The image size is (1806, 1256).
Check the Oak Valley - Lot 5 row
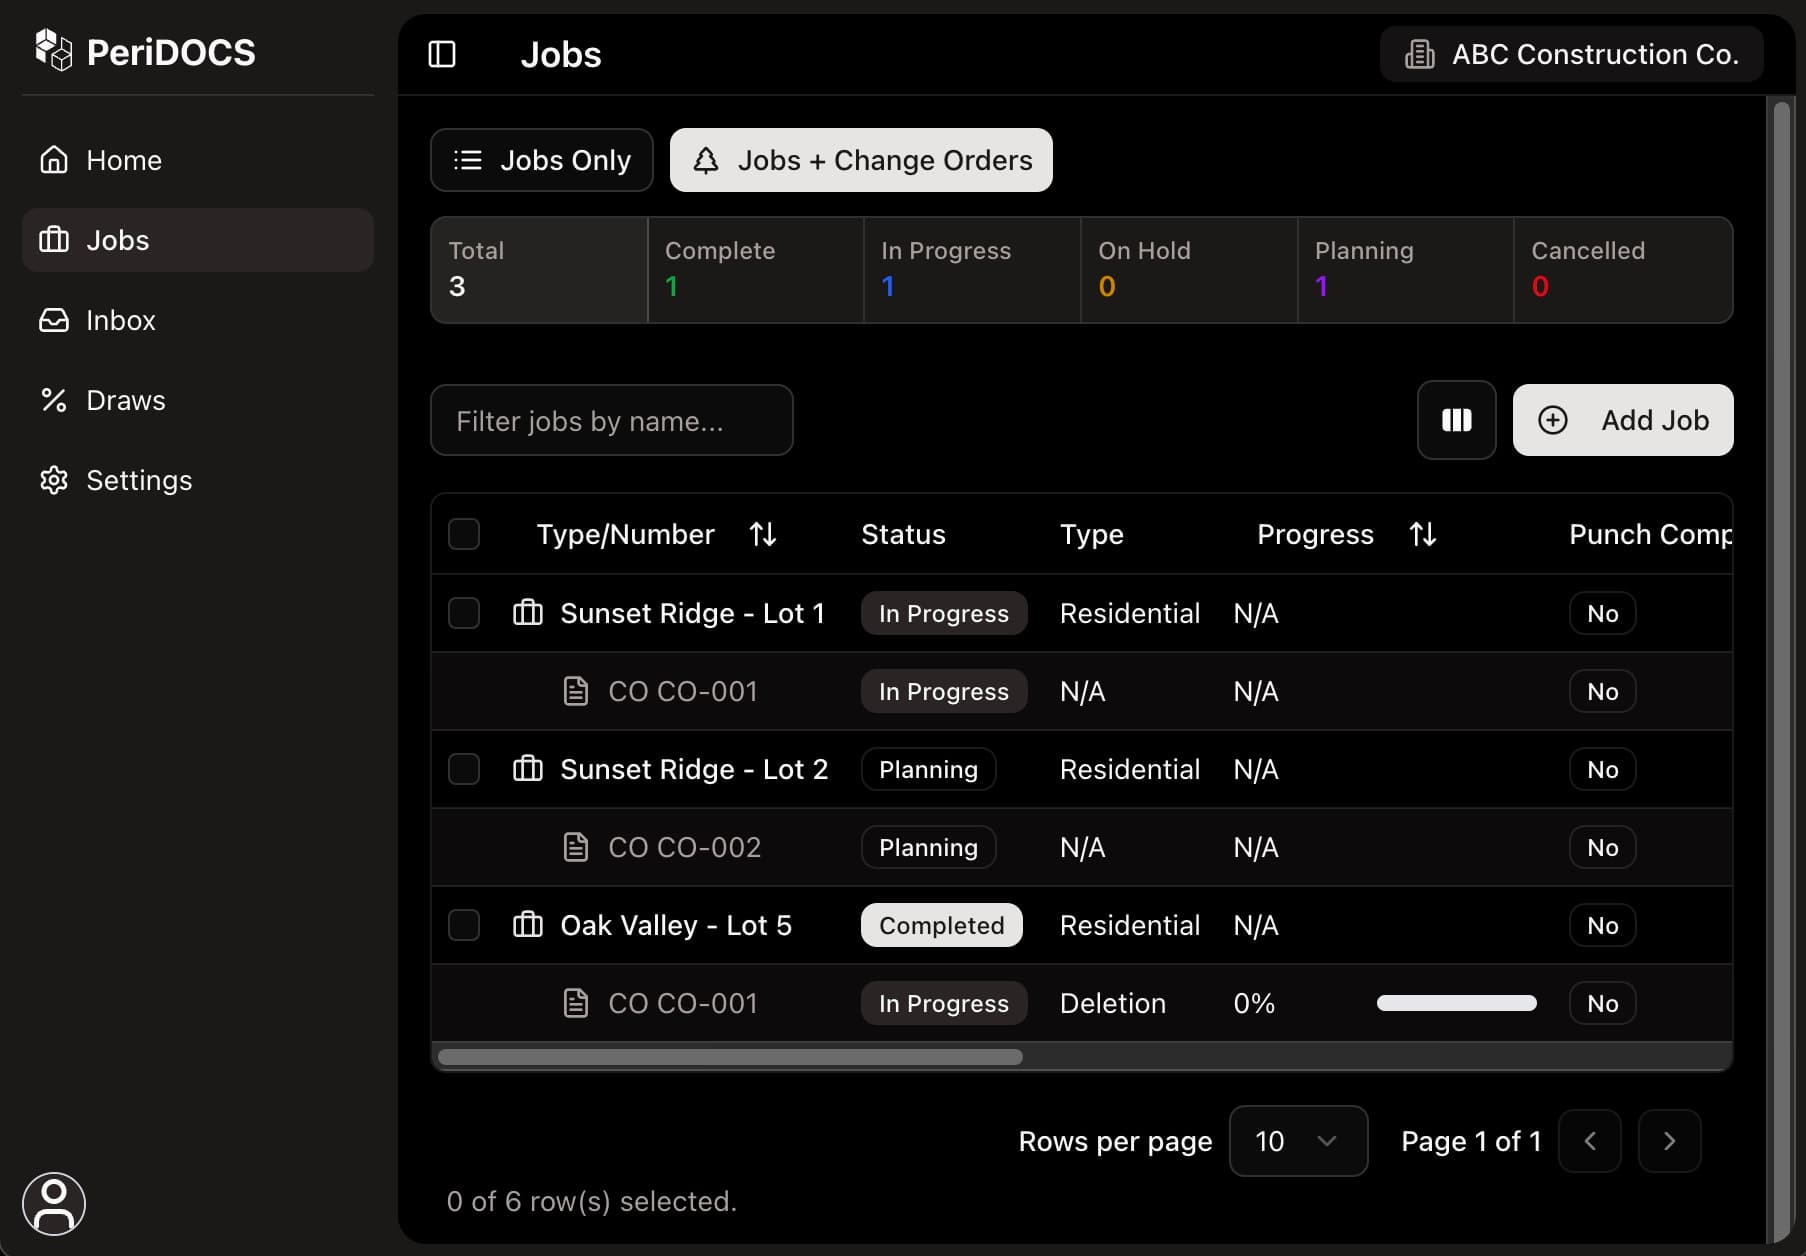click(464, 925)
